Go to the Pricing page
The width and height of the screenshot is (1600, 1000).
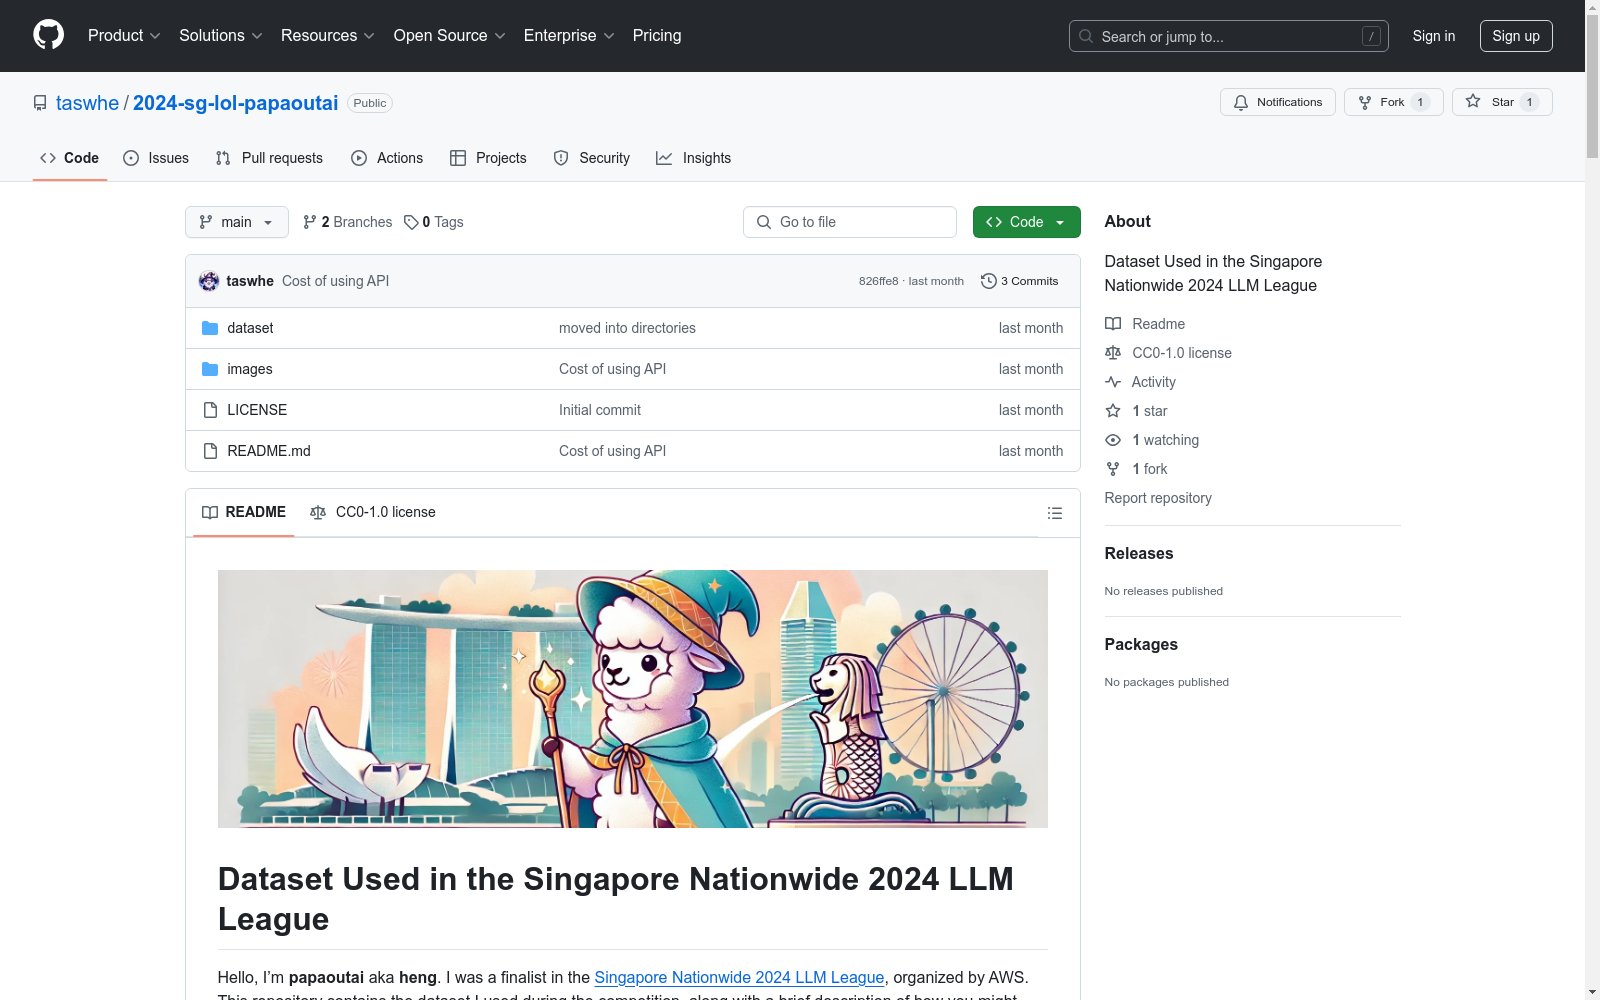[657, 35]
